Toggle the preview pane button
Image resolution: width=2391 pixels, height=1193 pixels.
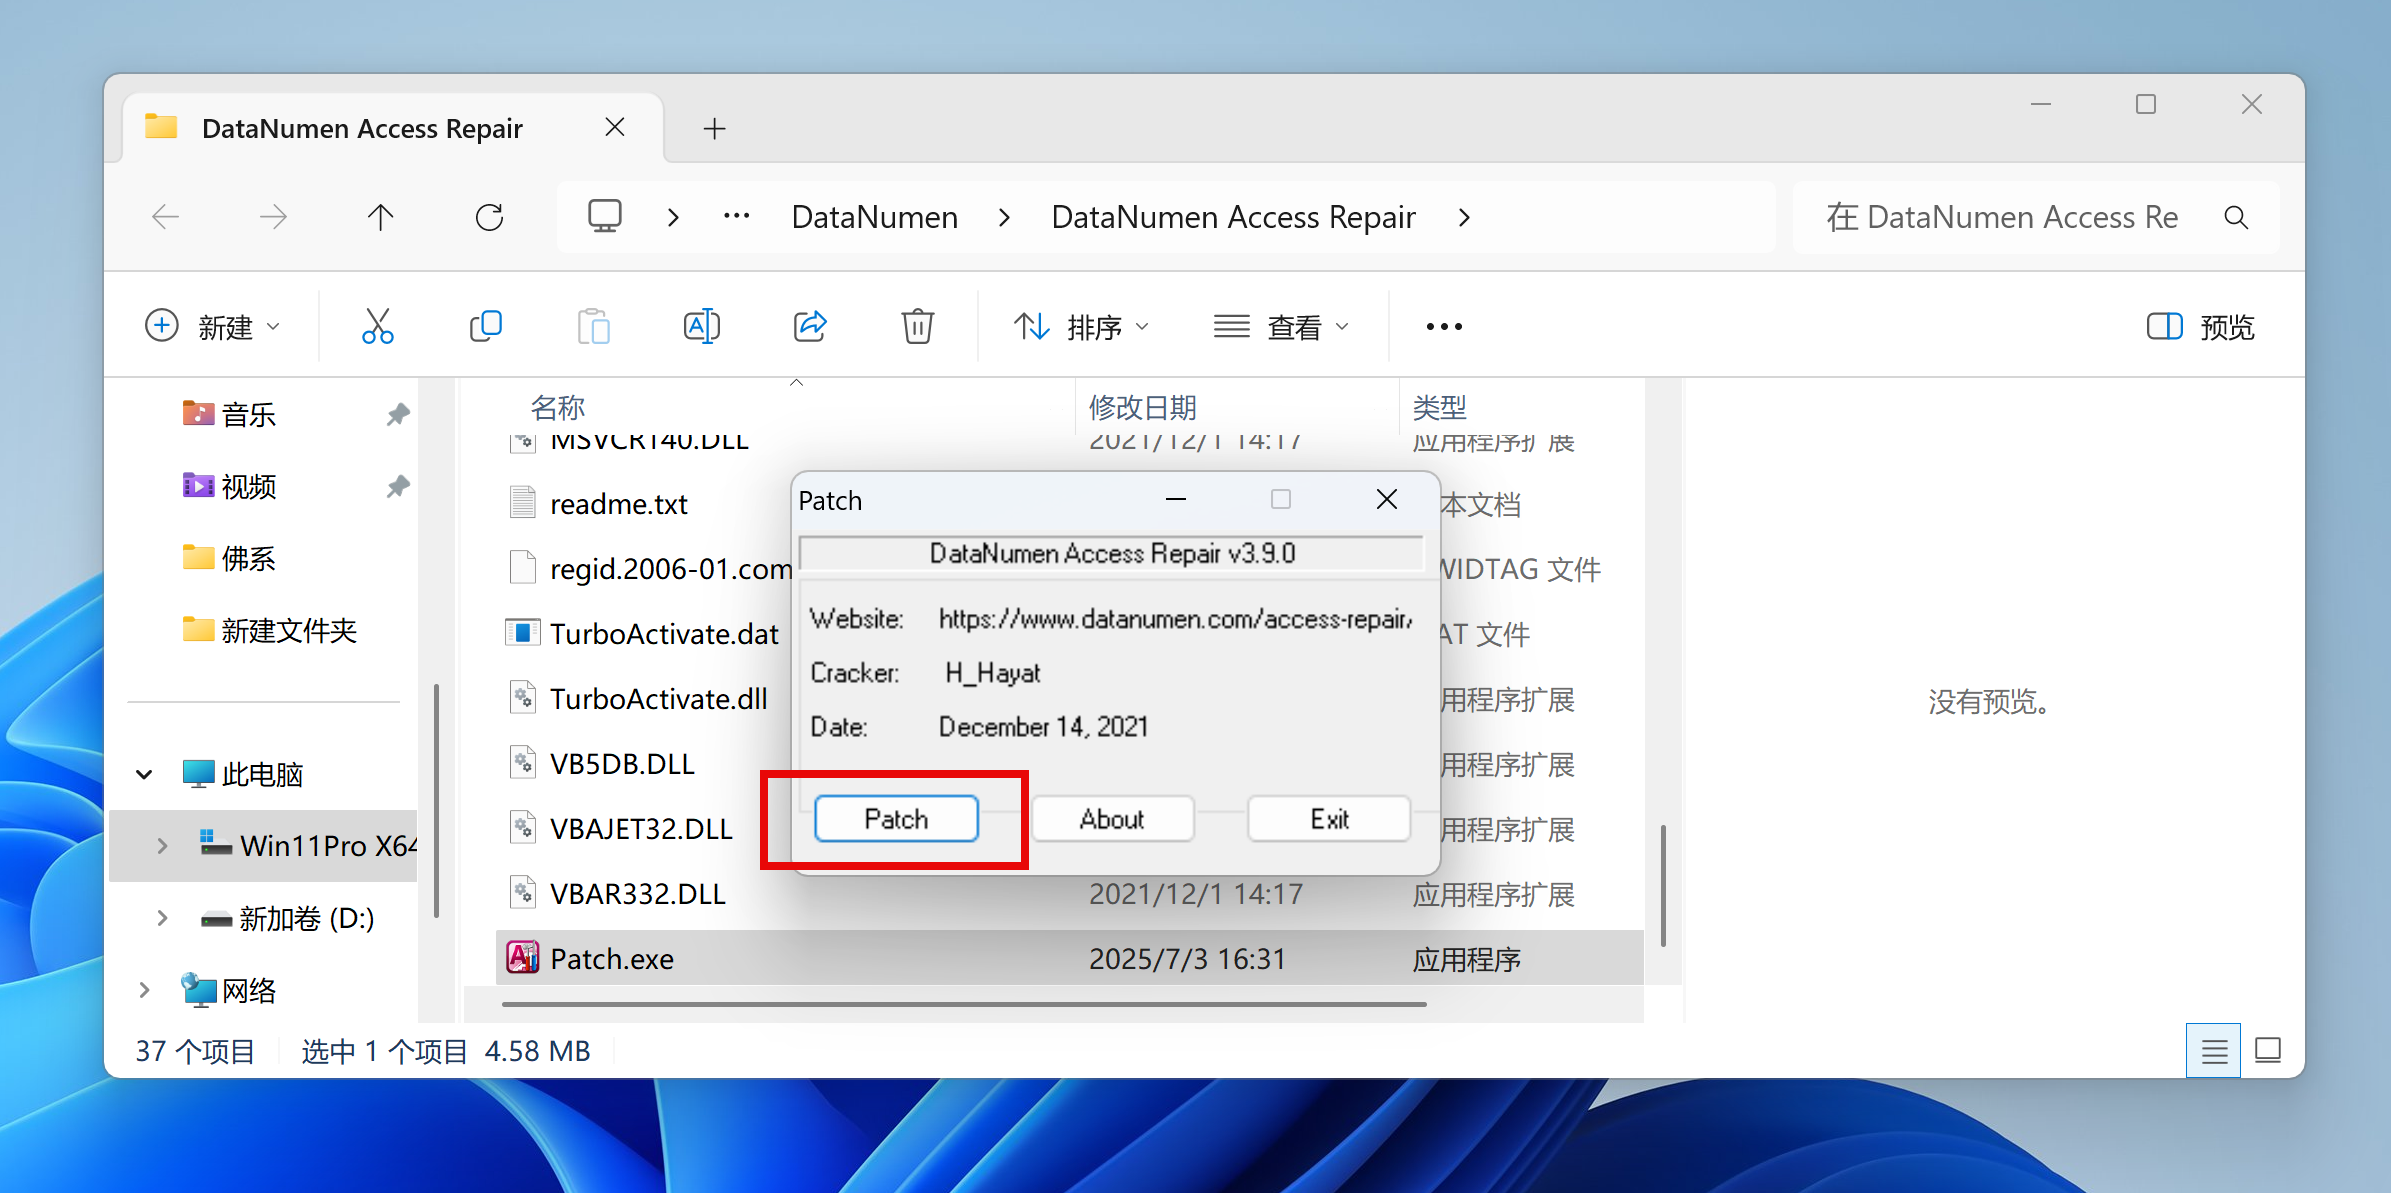point(2200,326)
